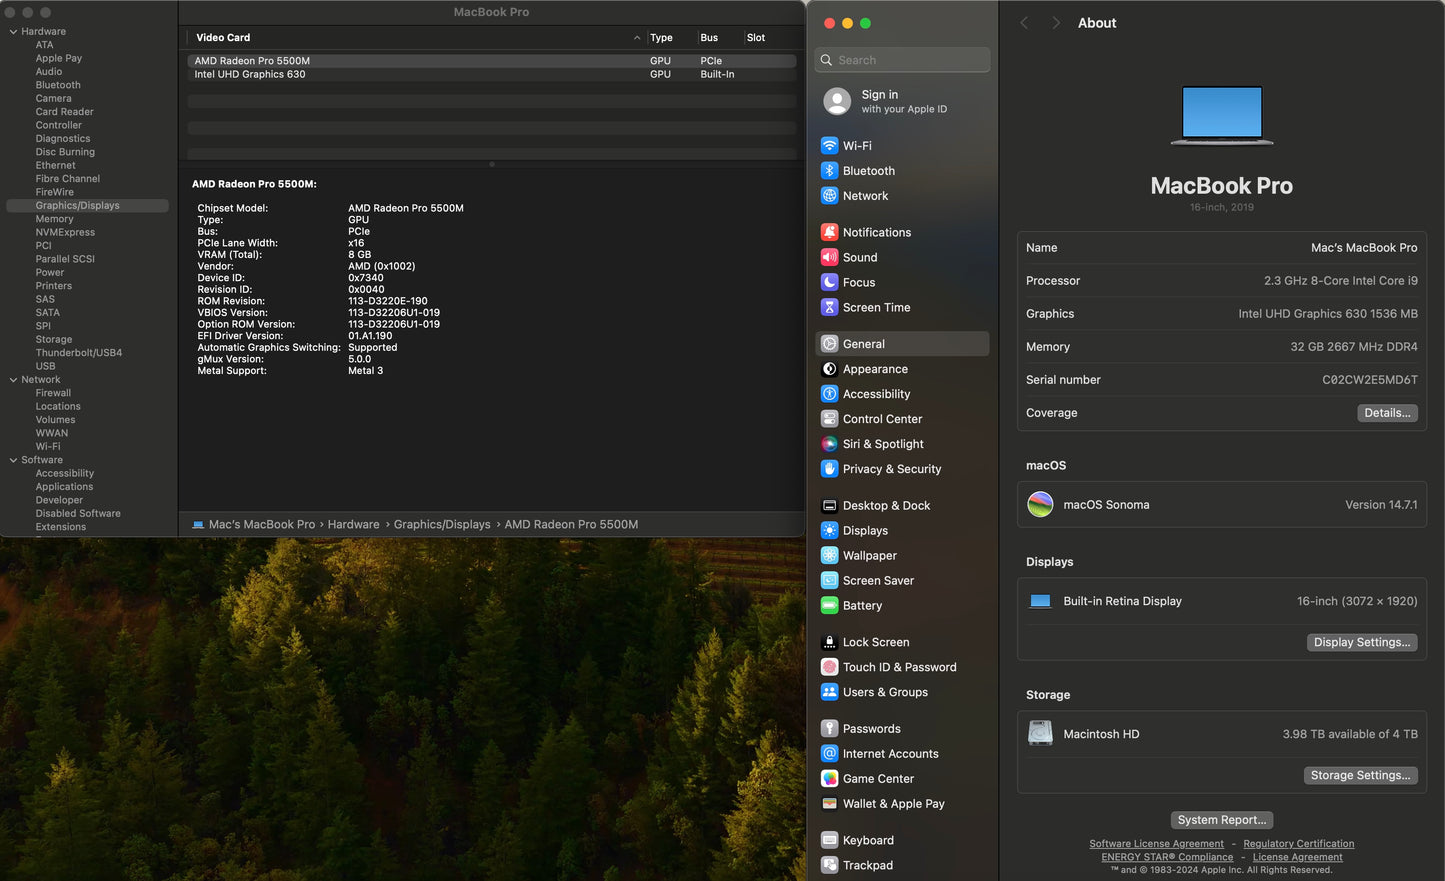Select the Touch ID & Password icon
1445x881 pixels.
829,667
